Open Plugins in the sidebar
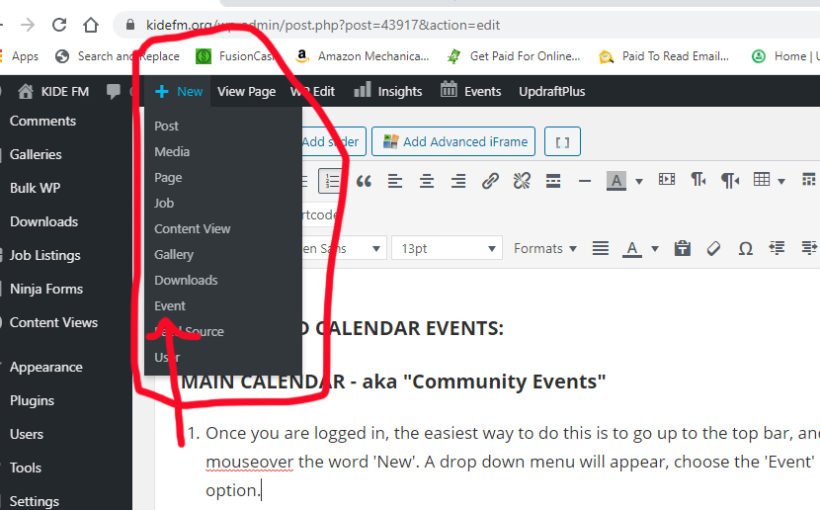This screenshot has height=510, width=820. (x=32, y=401)
